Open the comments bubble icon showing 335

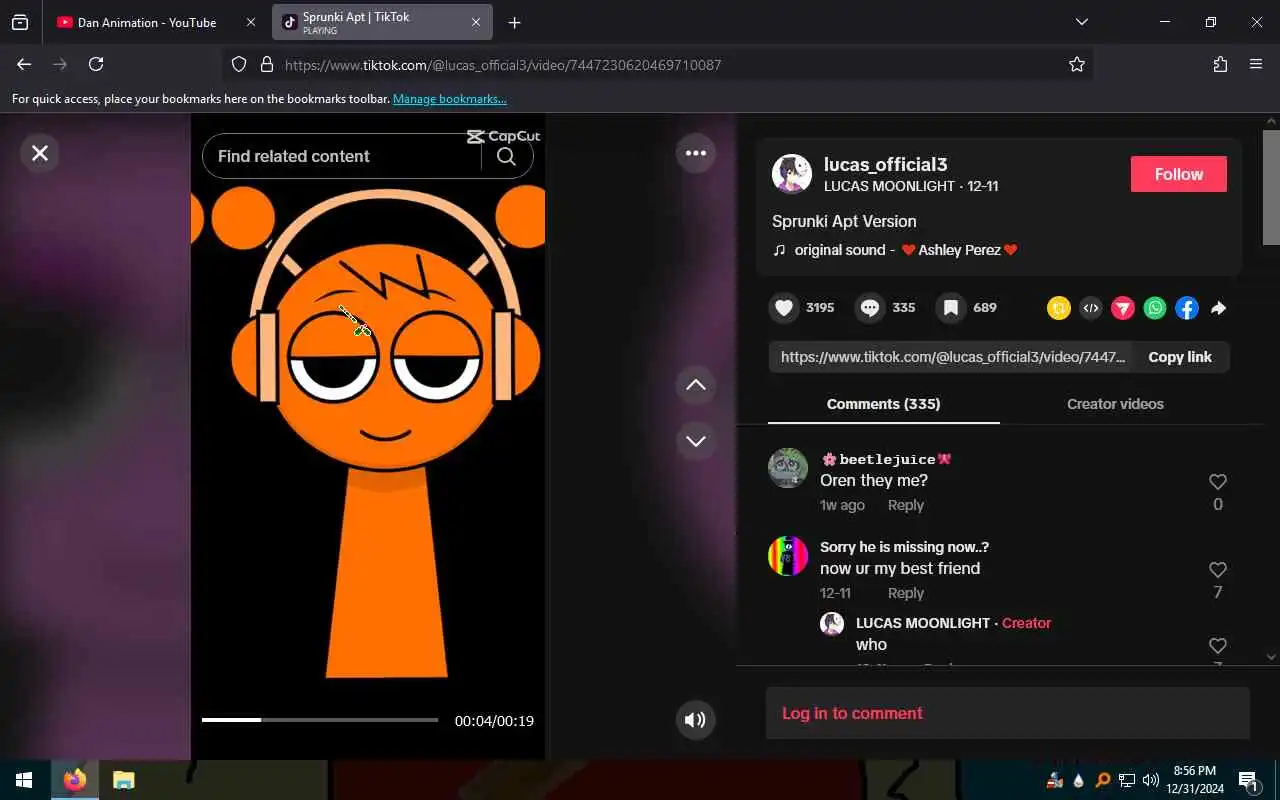point(870,308)
